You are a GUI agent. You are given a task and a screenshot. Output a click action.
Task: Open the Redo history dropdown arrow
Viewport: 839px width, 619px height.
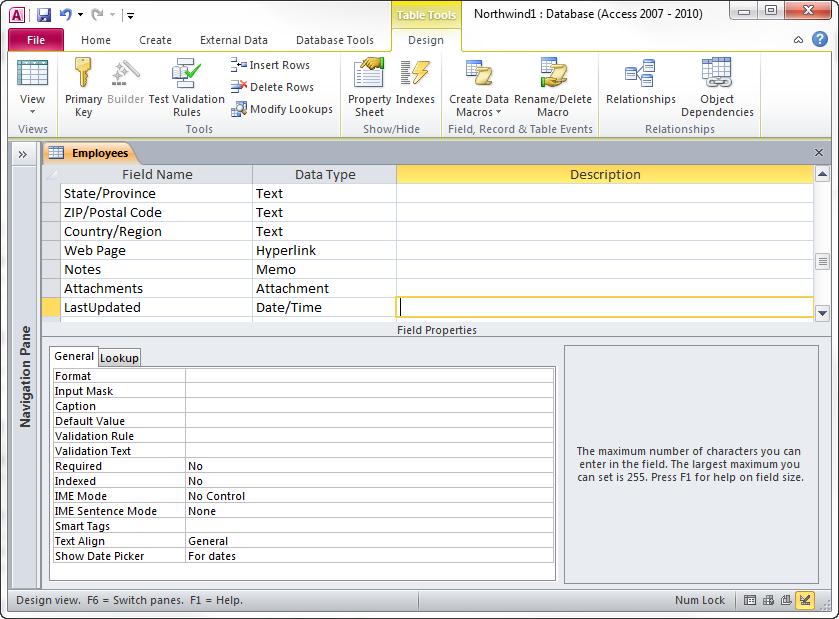tap(112, 15)
